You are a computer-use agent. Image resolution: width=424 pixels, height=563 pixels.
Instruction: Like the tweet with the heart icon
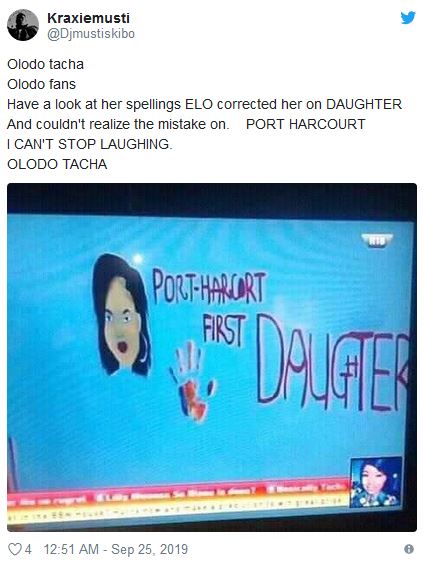[x=15, y=549]
